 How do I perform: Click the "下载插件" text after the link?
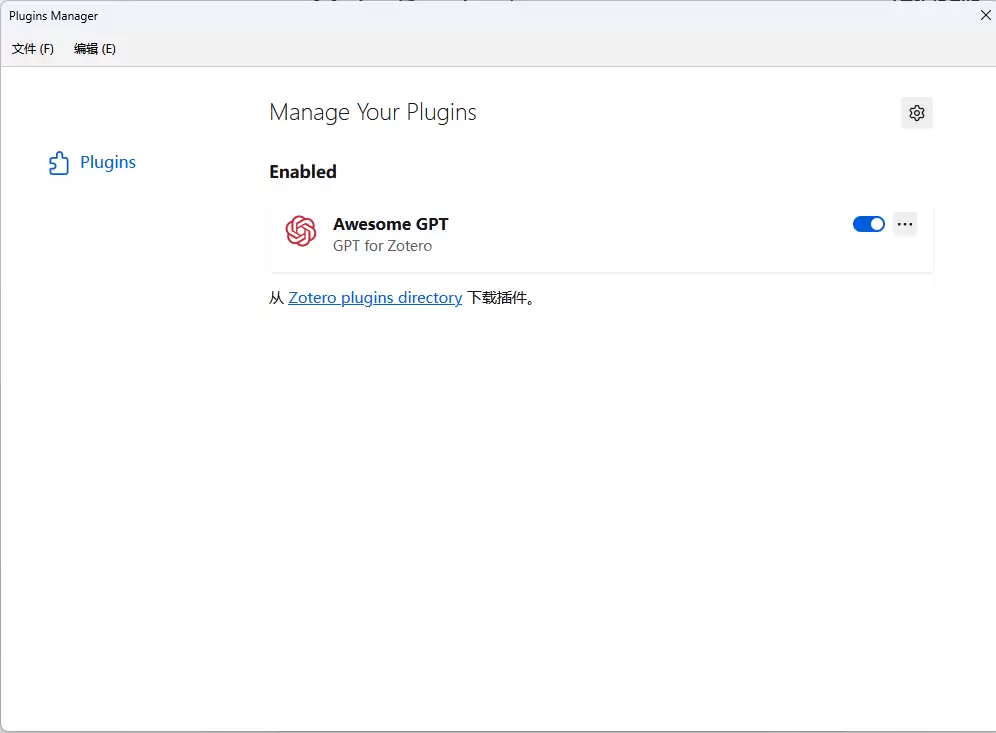pos(497,298)
